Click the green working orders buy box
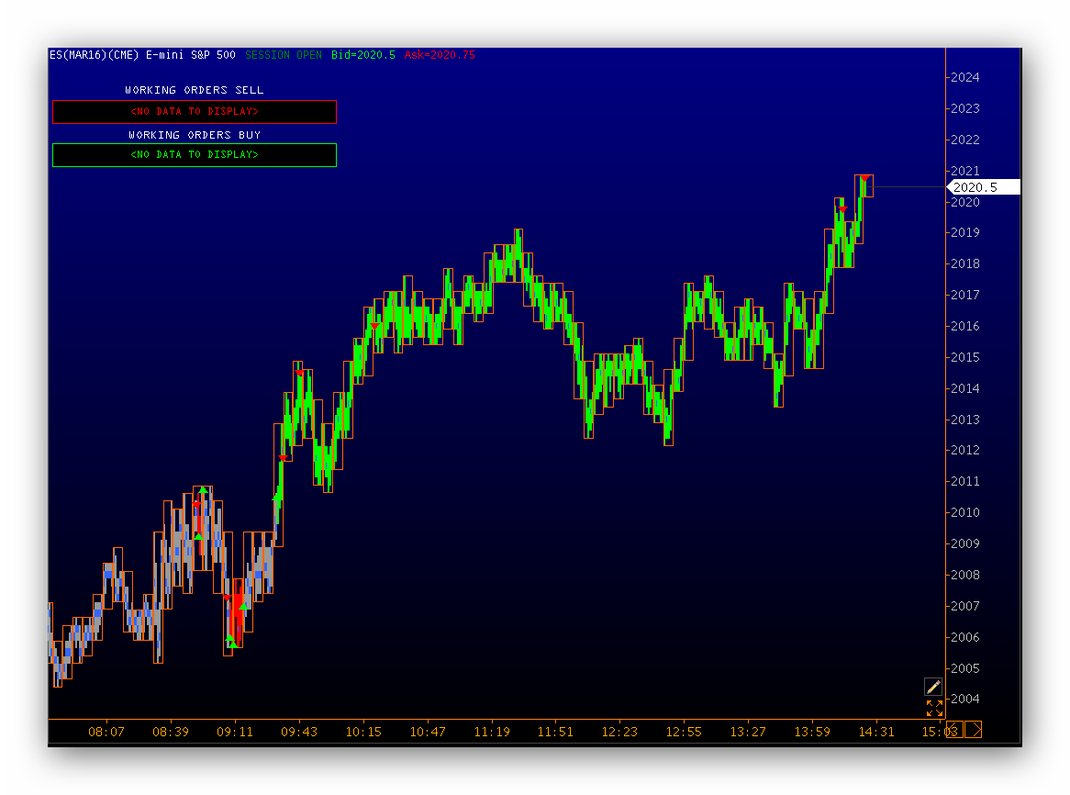Image resolution: width=1070 pixels, height=795 pixels. pyautogui.click(x=194, y=155)
